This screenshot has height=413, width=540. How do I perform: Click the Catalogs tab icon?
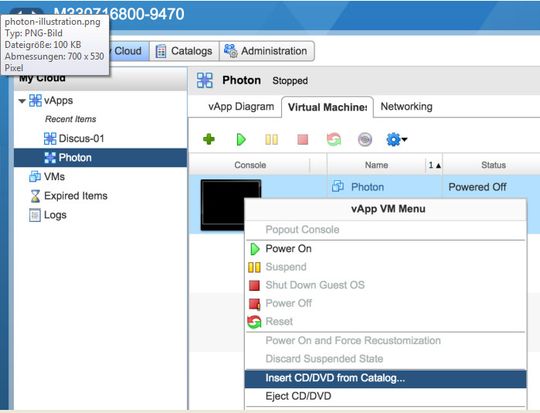click(x=161, y=51)
